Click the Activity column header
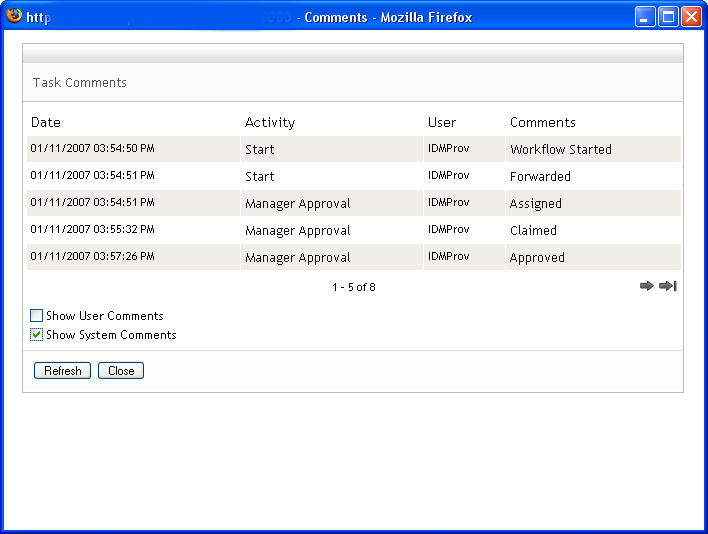Image resolution: width=708 pixels, height=534 pixels. (x=270, y=122)
